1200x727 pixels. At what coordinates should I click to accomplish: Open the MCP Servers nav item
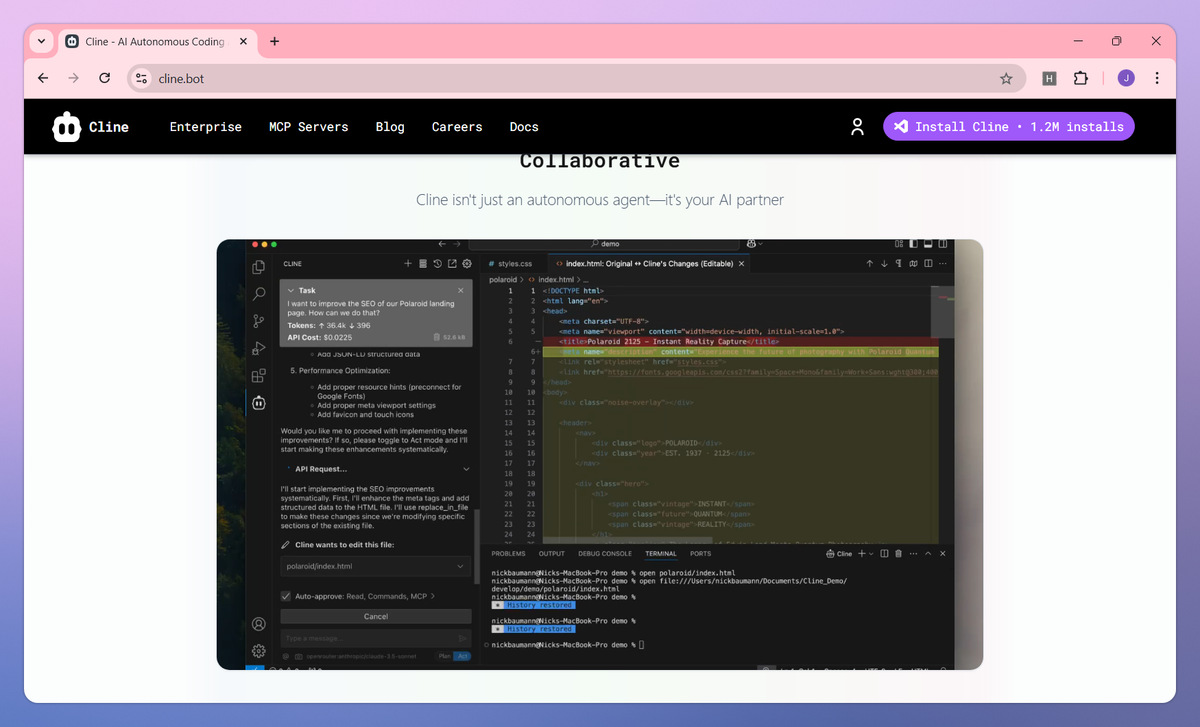tap(308, 127)
